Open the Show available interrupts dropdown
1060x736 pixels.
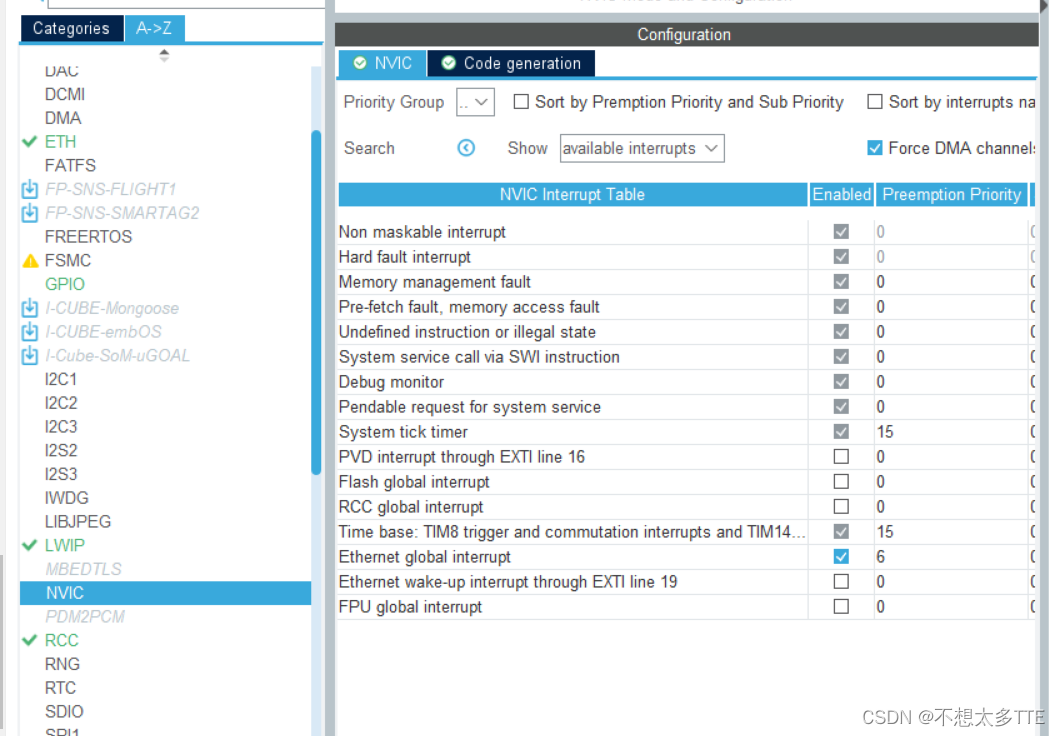pos(641,147)
